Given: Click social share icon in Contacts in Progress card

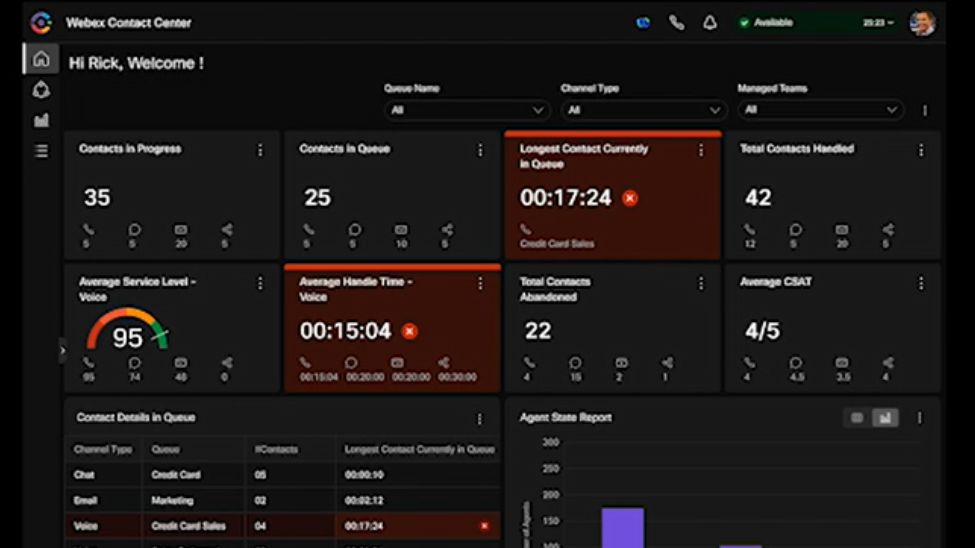Looking at the screenshot, I should click(x=227, y=230).
